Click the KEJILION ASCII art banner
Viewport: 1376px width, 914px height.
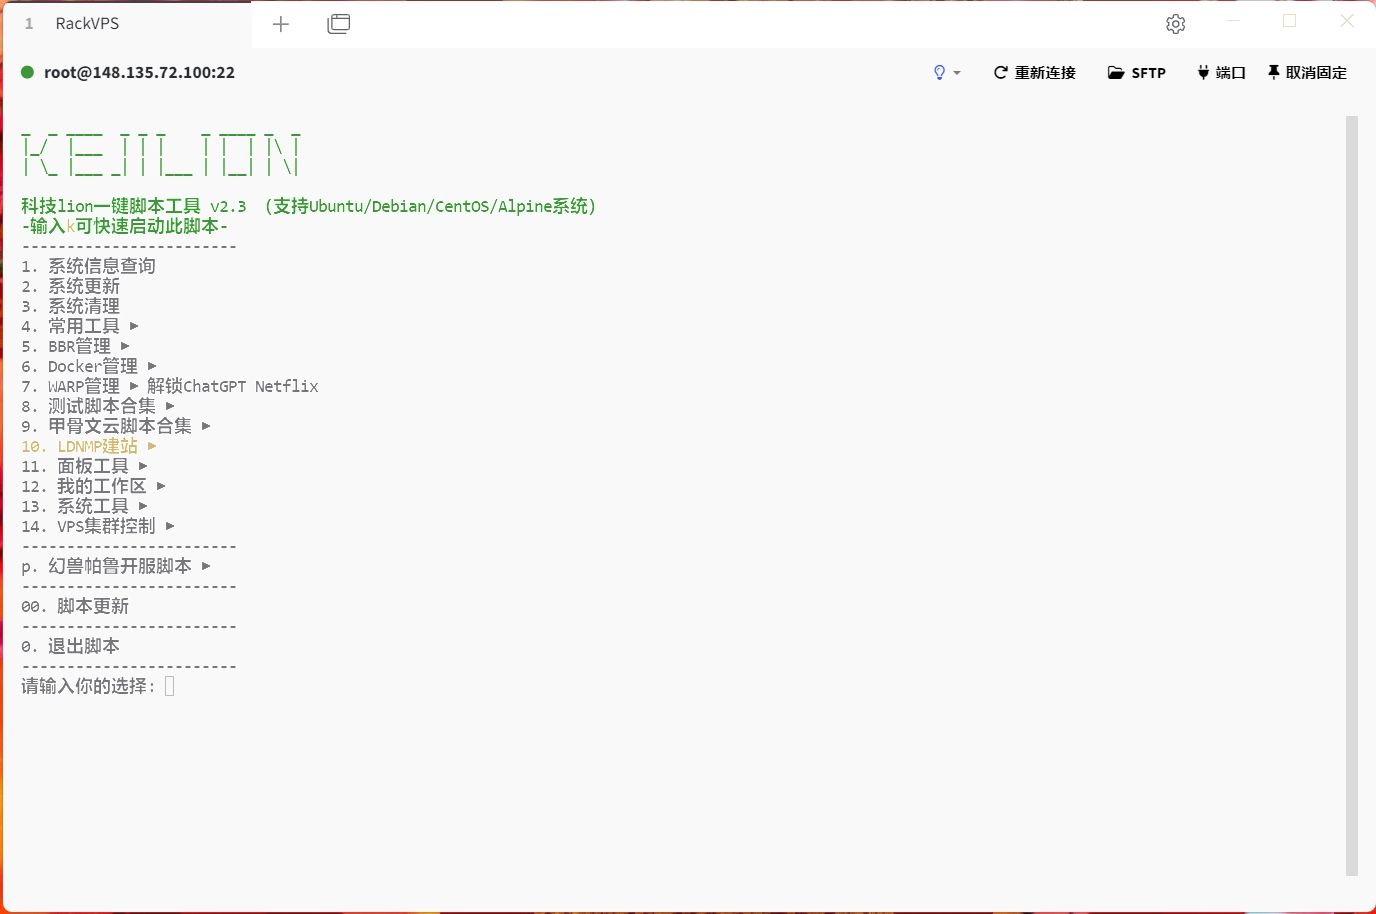pos(161,154)
